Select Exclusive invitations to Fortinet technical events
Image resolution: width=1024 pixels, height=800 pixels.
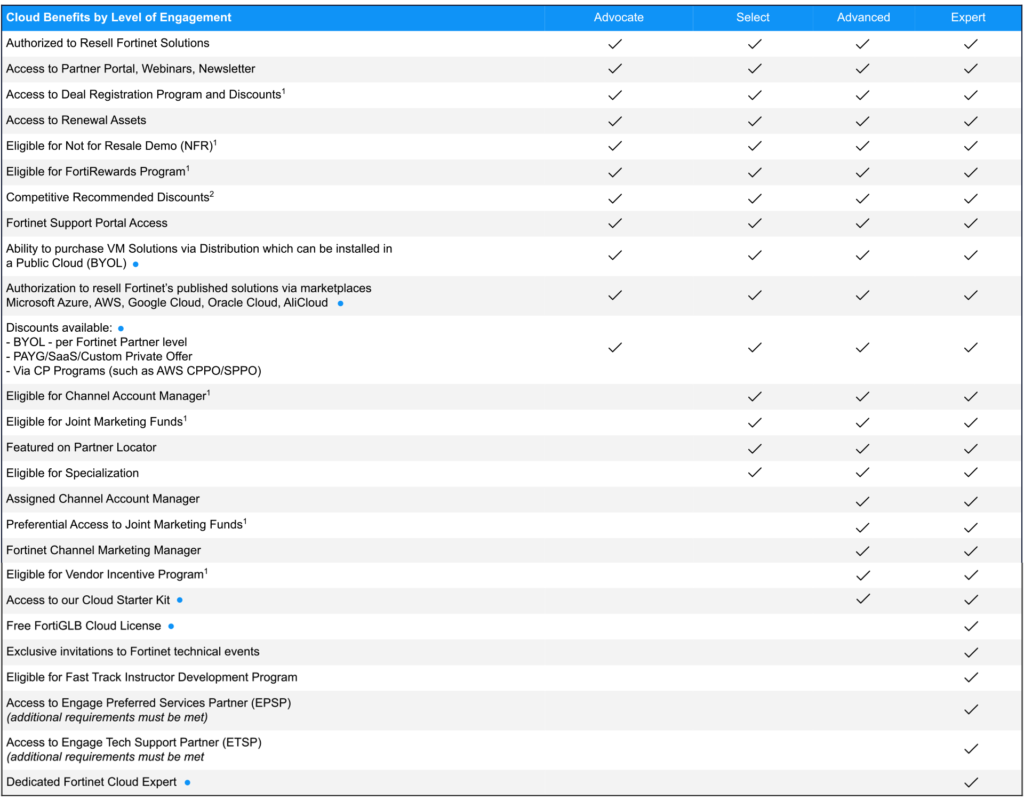pos(133,652)
